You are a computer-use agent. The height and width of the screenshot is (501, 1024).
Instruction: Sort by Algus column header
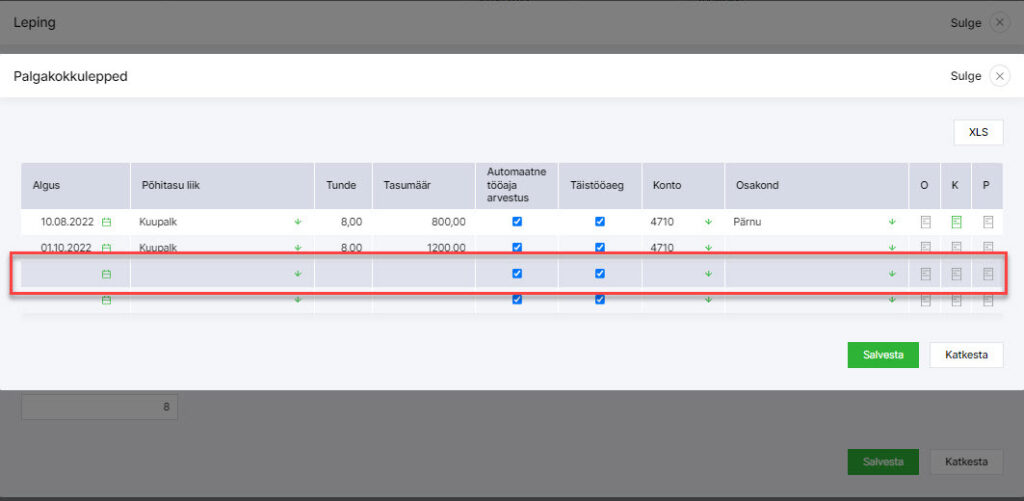47,186
